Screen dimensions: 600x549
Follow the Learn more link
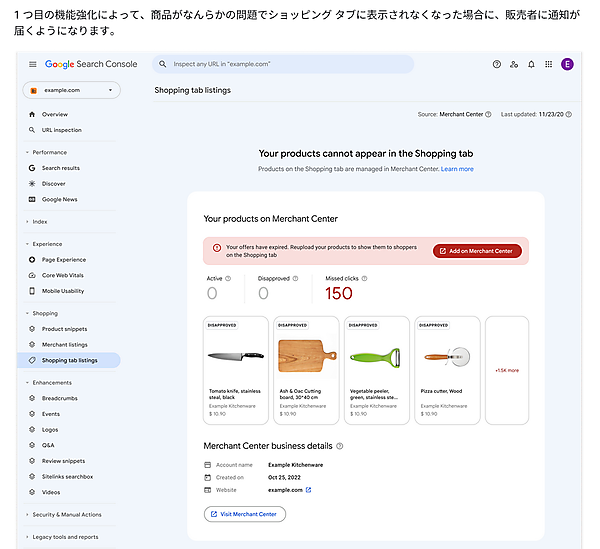457,169
